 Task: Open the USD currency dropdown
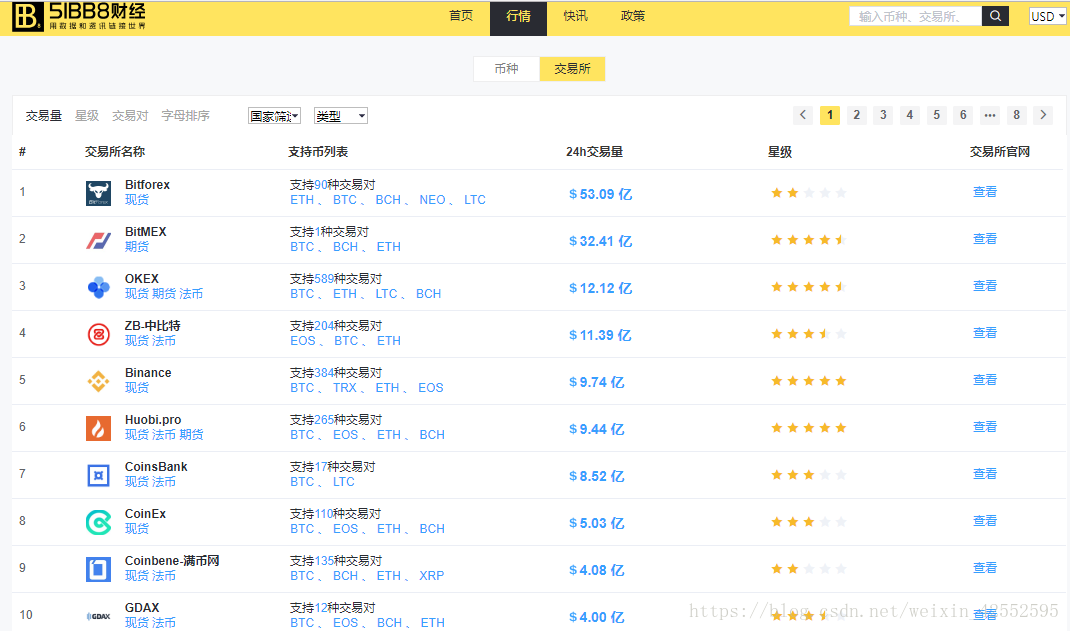pos(1047,16)
